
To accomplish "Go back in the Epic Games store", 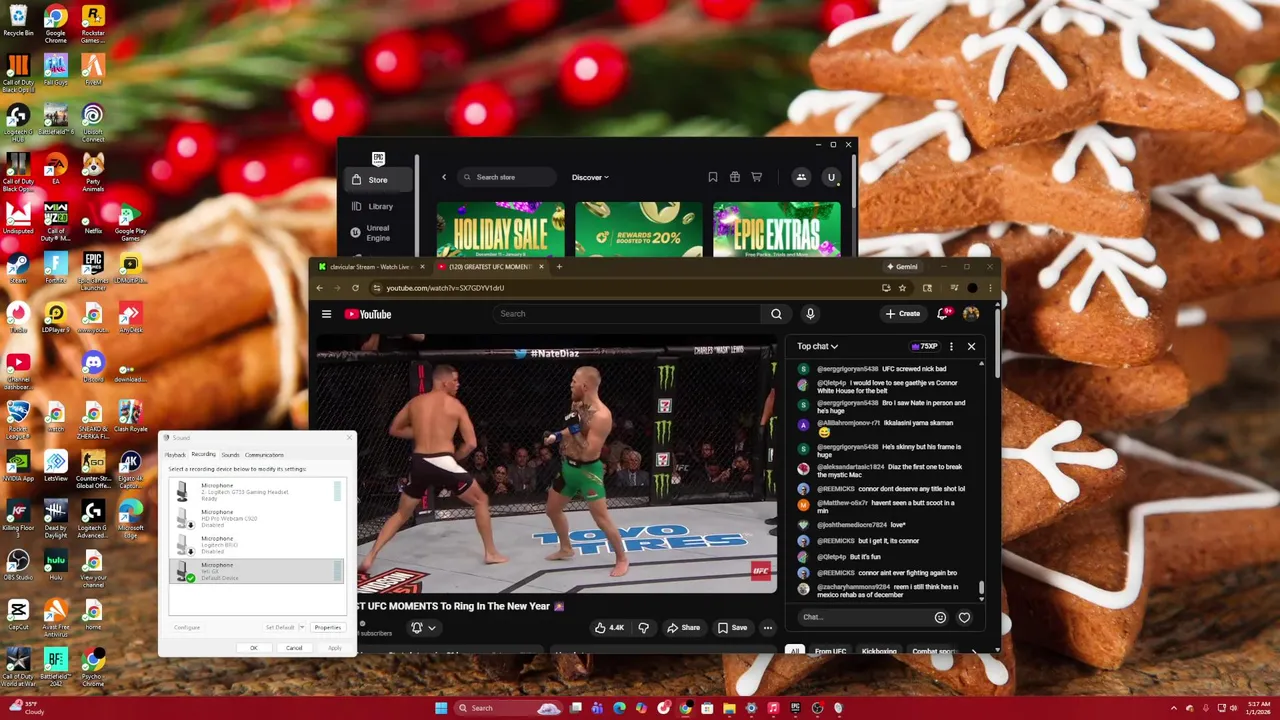I will coord(444,177).
